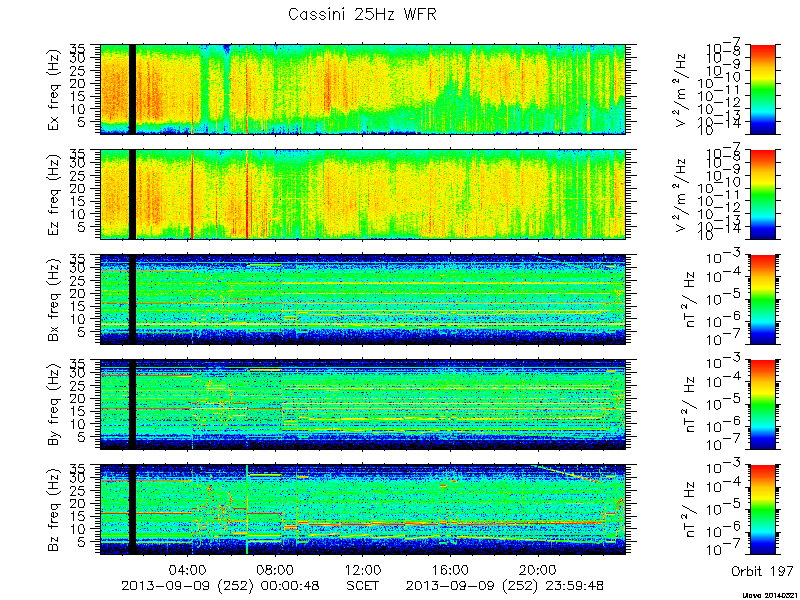The image size is (800, 600).
Task: Select the Ex freq (Hz) axis label
Action: click(x=54, y=90)
